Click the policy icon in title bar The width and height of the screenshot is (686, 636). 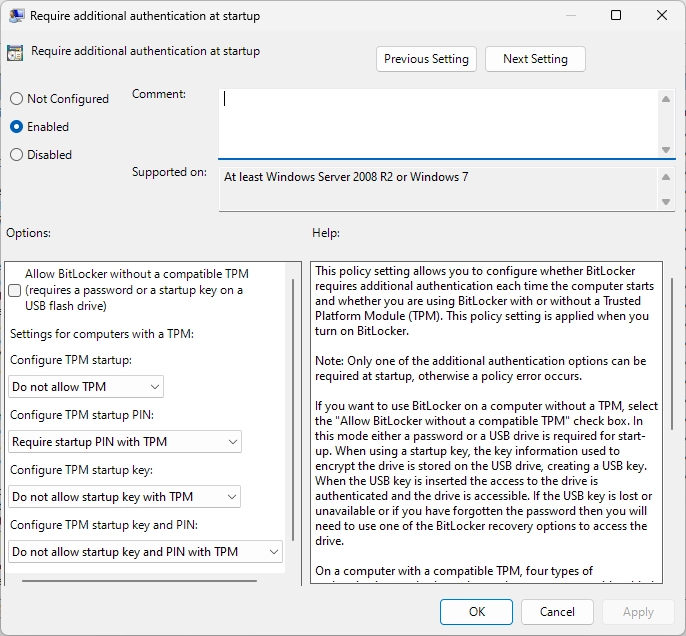pyautogui.click(x=15, y=16)
